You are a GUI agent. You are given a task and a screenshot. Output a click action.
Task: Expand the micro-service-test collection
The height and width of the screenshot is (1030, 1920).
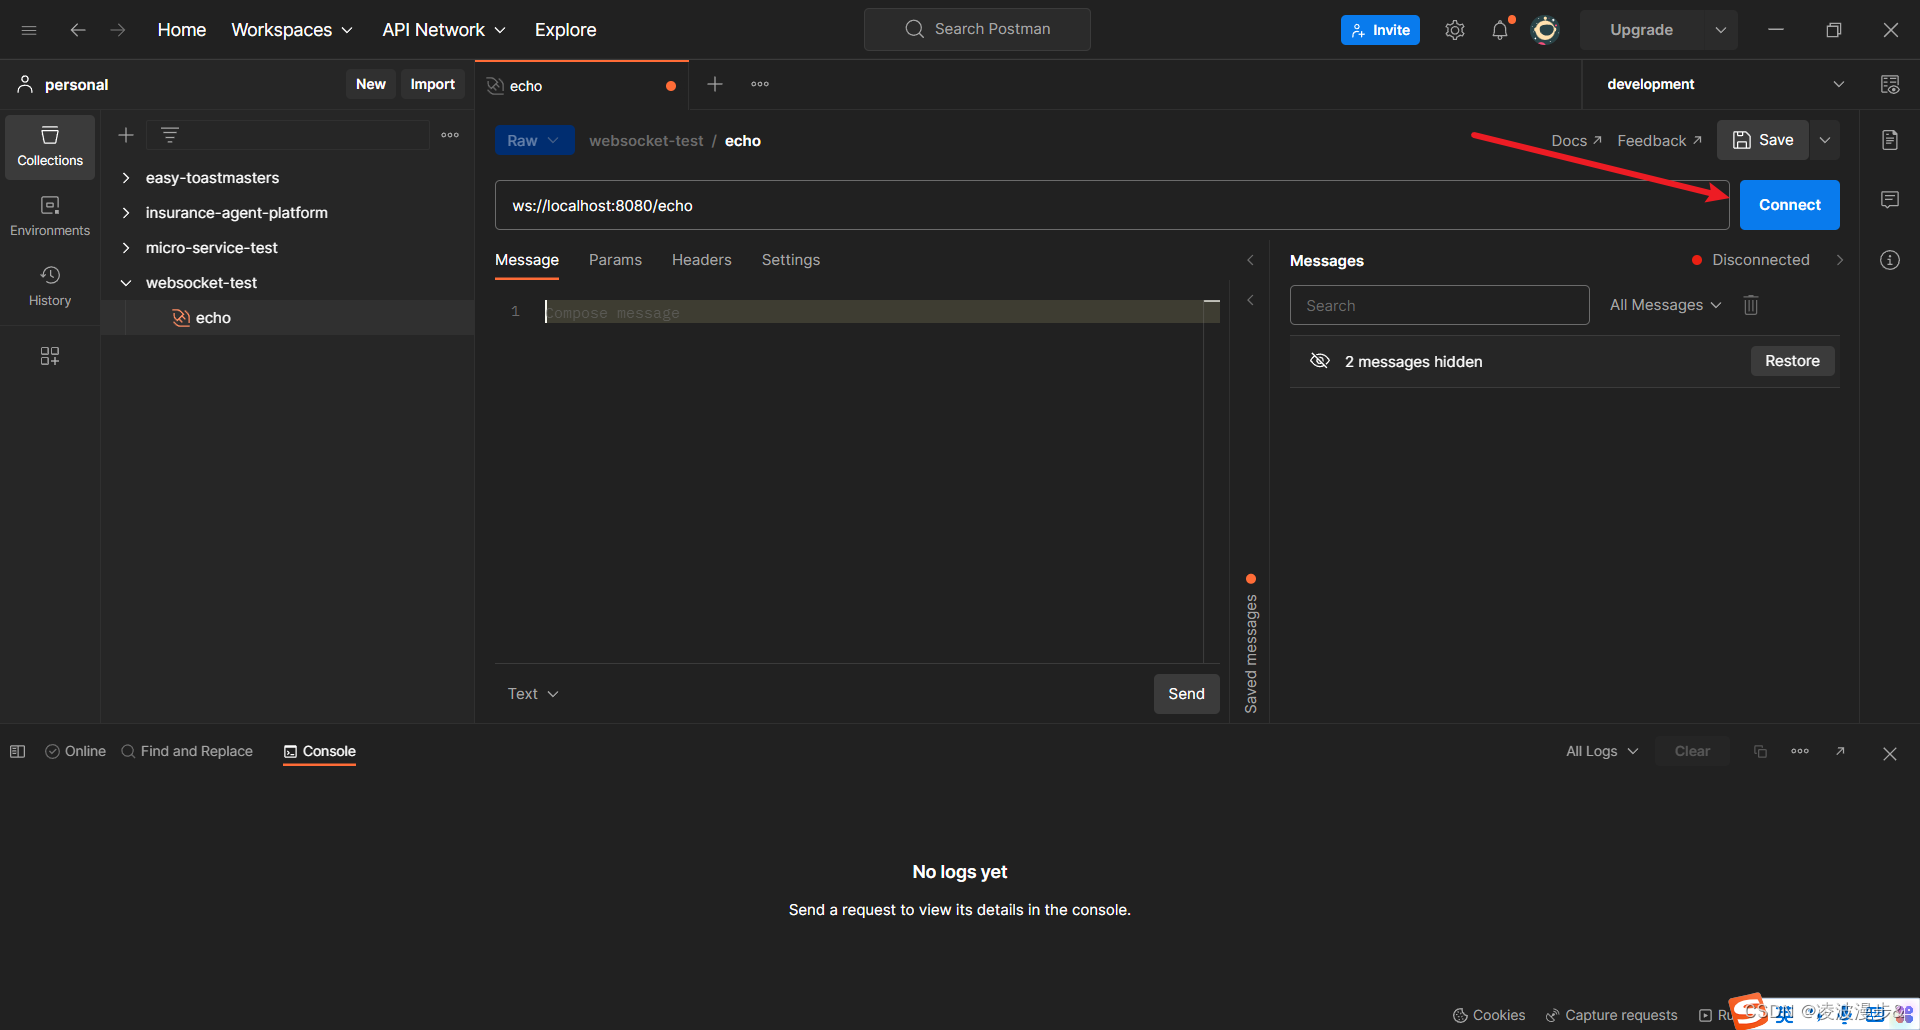126,248
